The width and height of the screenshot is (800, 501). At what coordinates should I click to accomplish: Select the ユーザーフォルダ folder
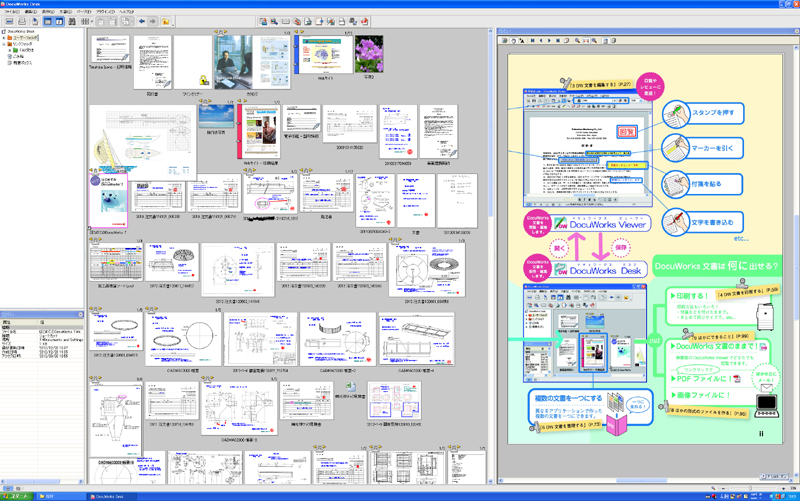tap(25, 38)
